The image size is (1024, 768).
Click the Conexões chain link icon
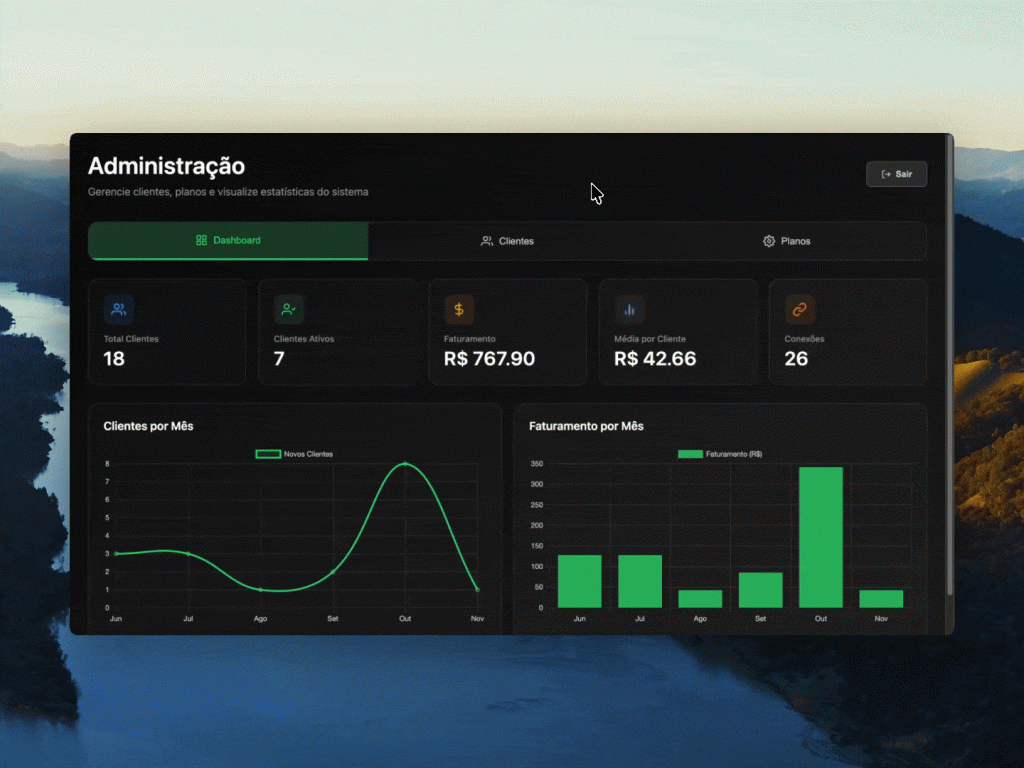(x=799, y=309)
